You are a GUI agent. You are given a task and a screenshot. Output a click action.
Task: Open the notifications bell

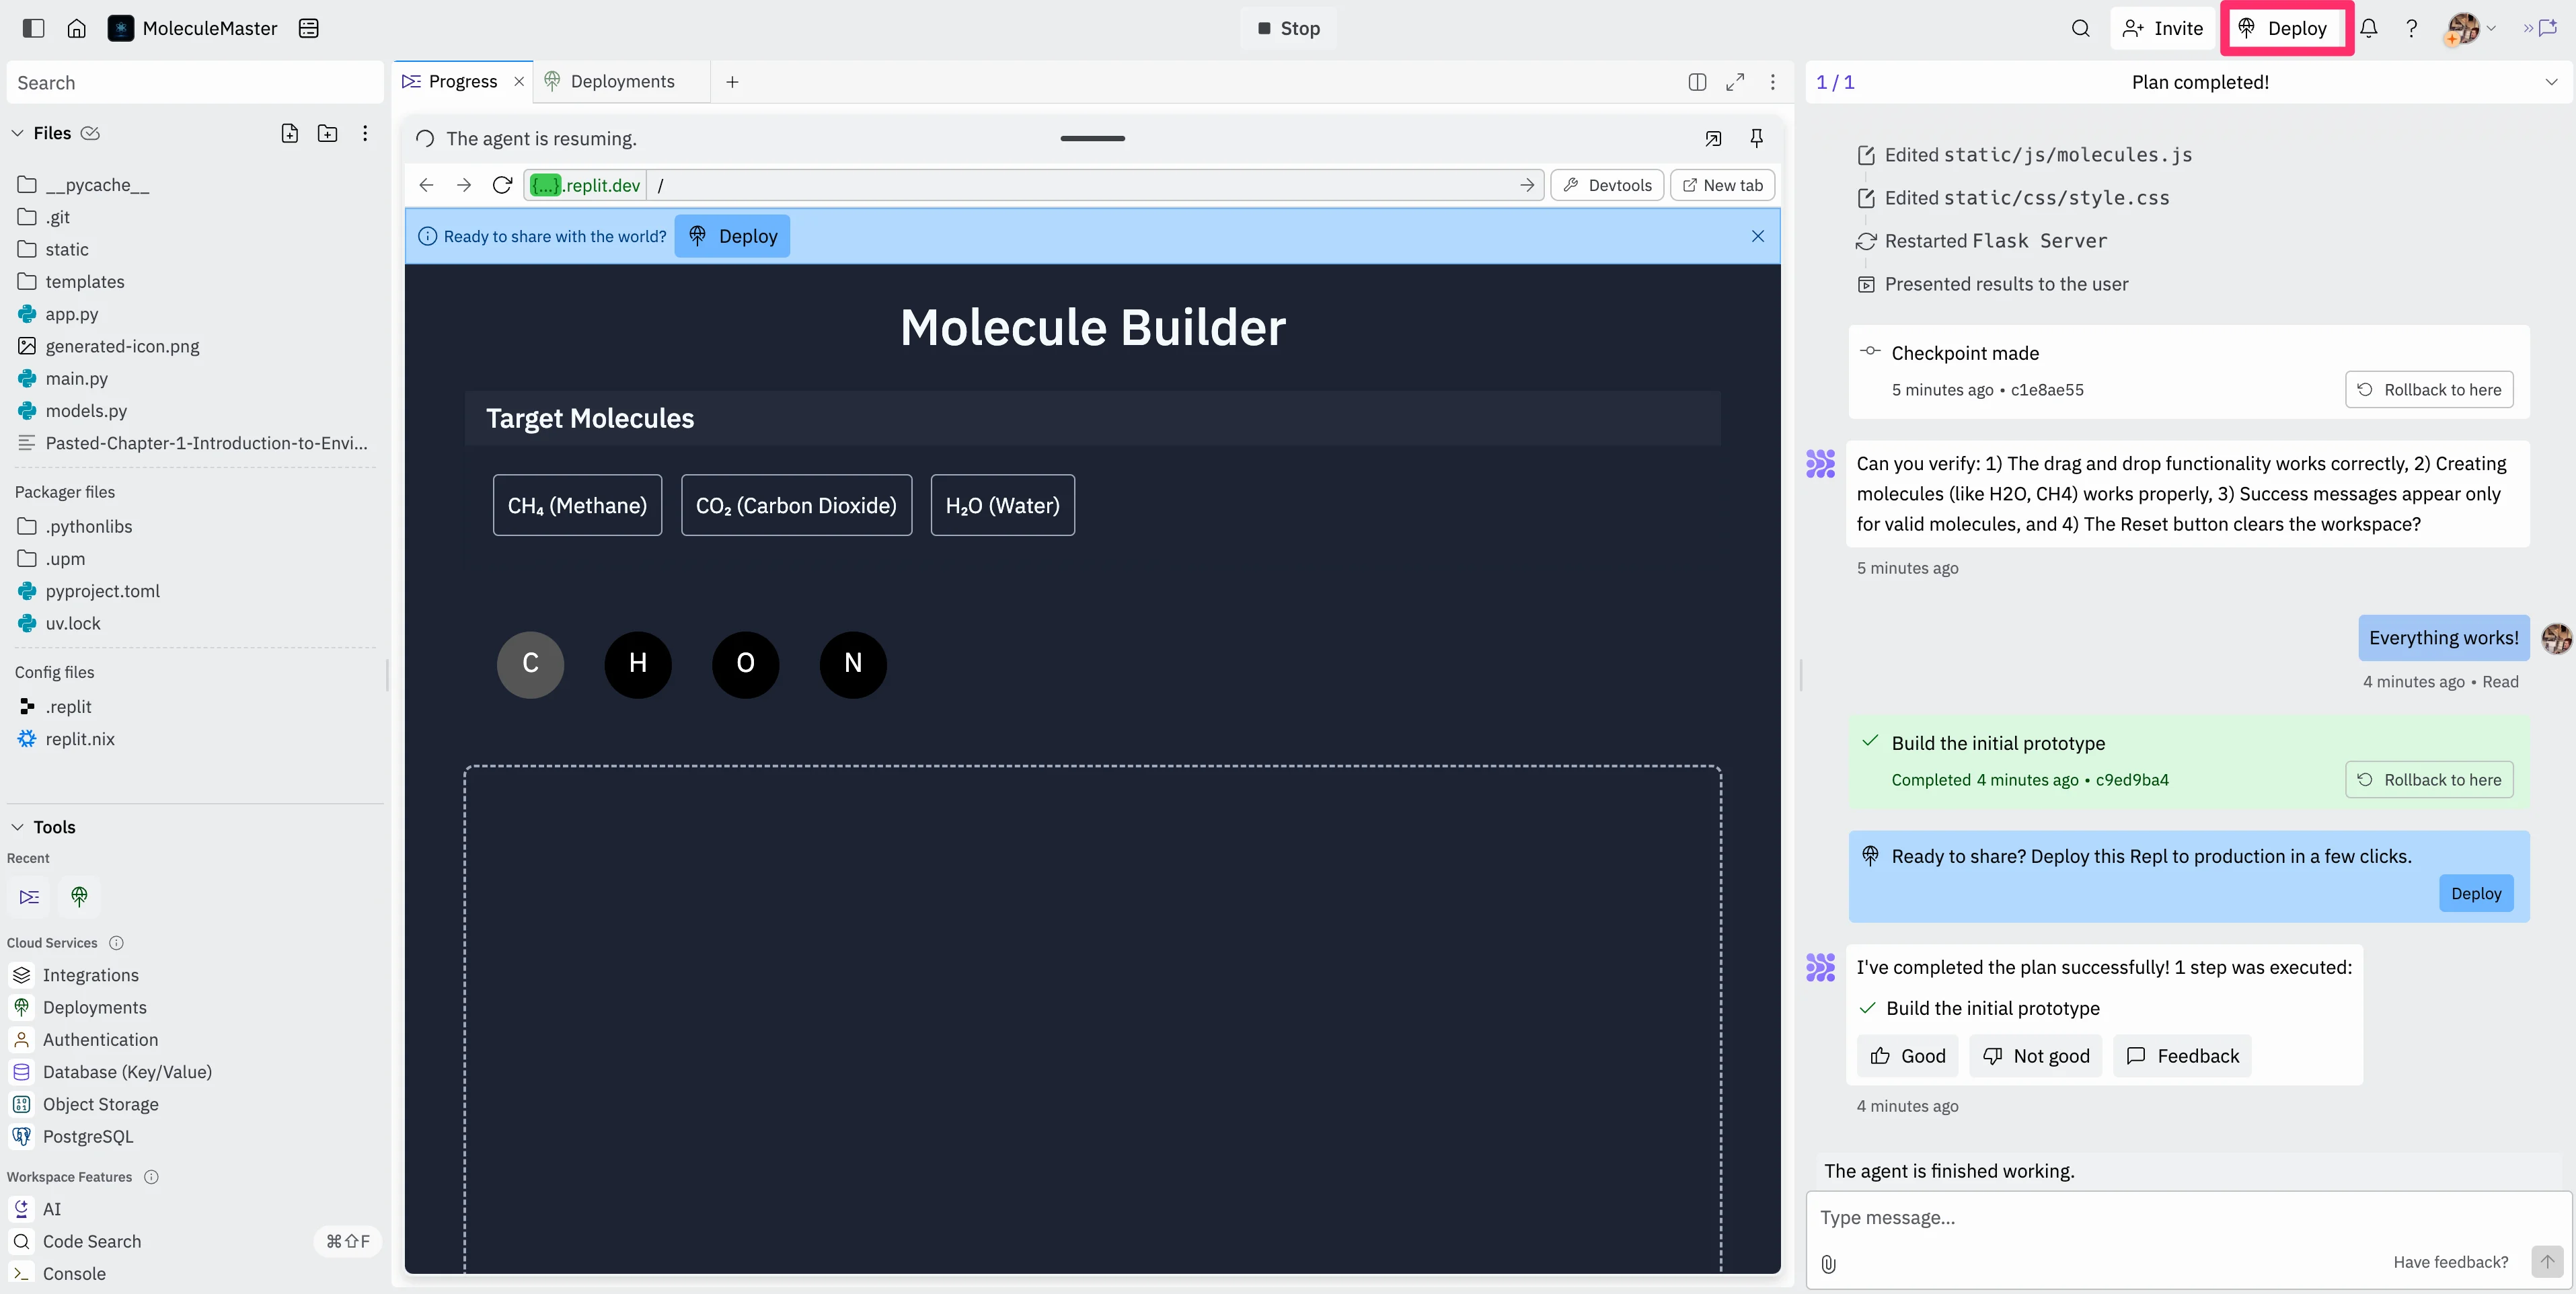[x=2368, y=28]
